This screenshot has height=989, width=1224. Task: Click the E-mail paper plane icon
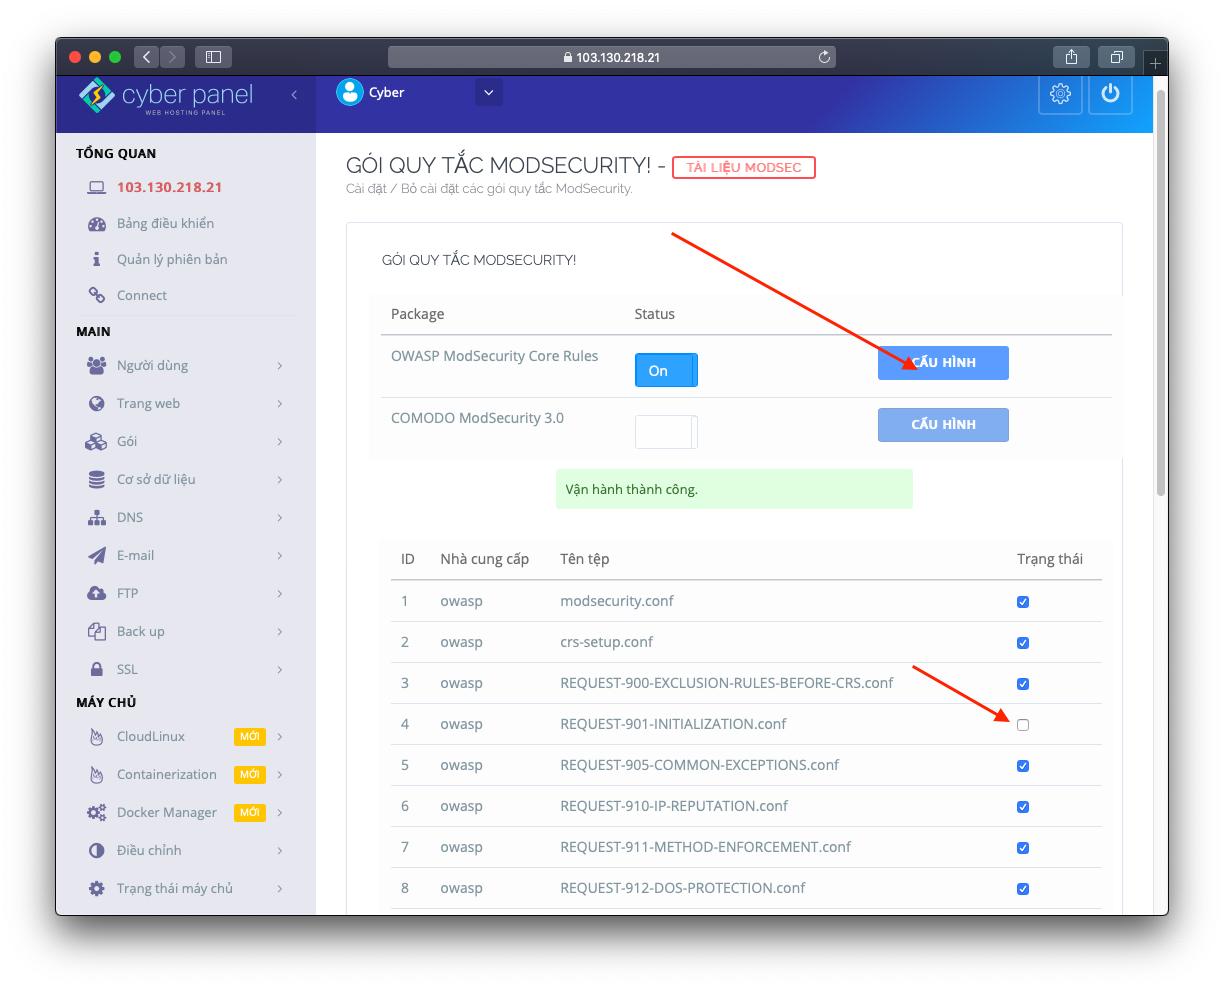click(97, 556)
